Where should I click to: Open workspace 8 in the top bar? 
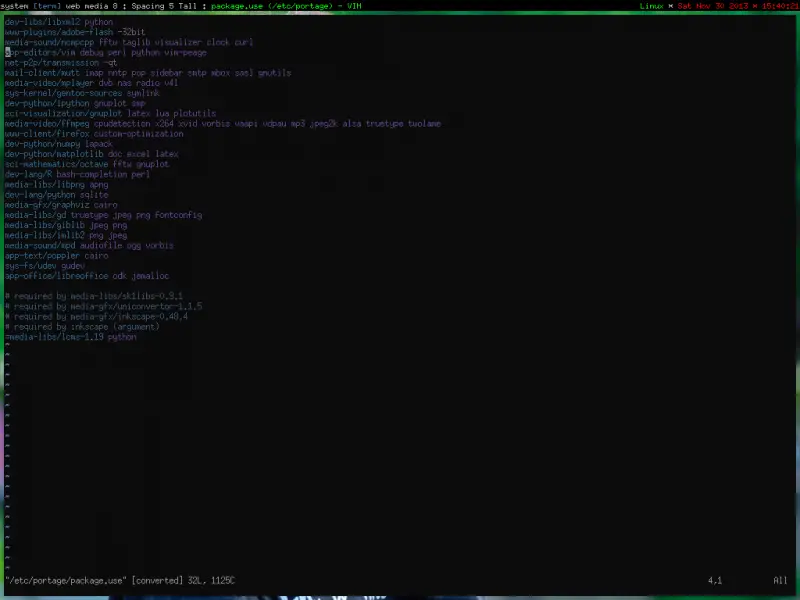[x=115, y=6]
